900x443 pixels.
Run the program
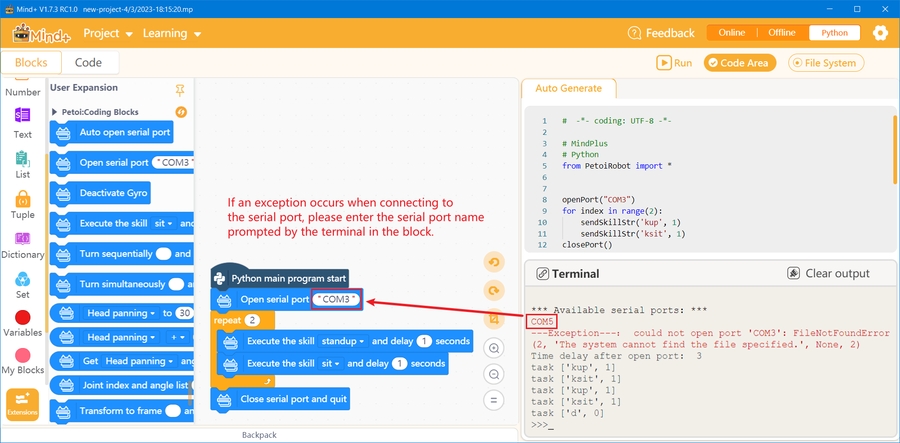pos(674,63)
